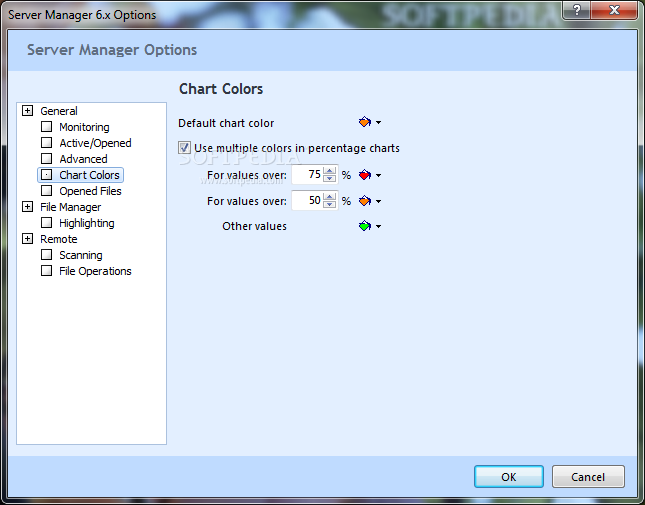Open the Other values color dropdown arrow
The width and height of the screenshot is (645, 505).
pyautogui.click(x=378, y=226)
